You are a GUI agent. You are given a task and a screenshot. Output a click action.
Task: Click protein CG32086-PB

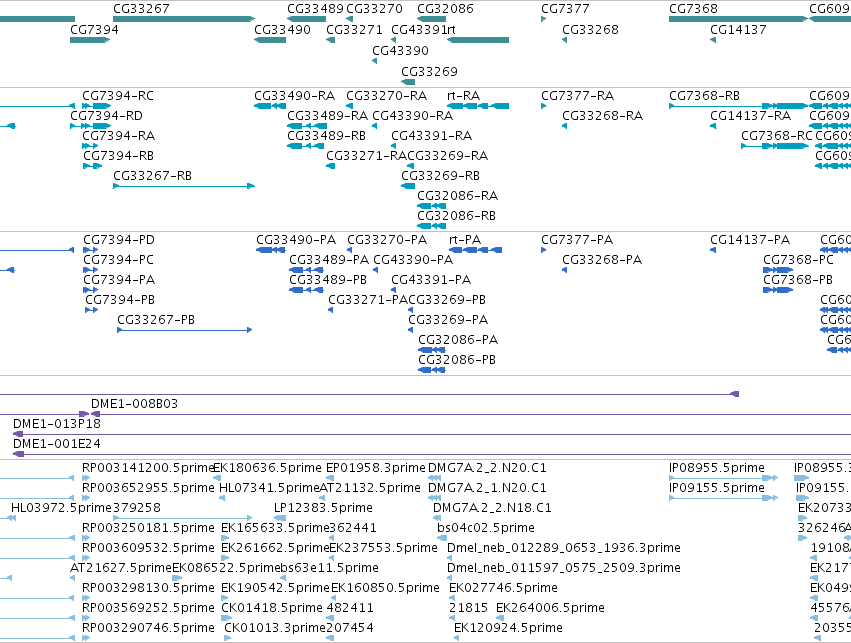tap(431, 370)
